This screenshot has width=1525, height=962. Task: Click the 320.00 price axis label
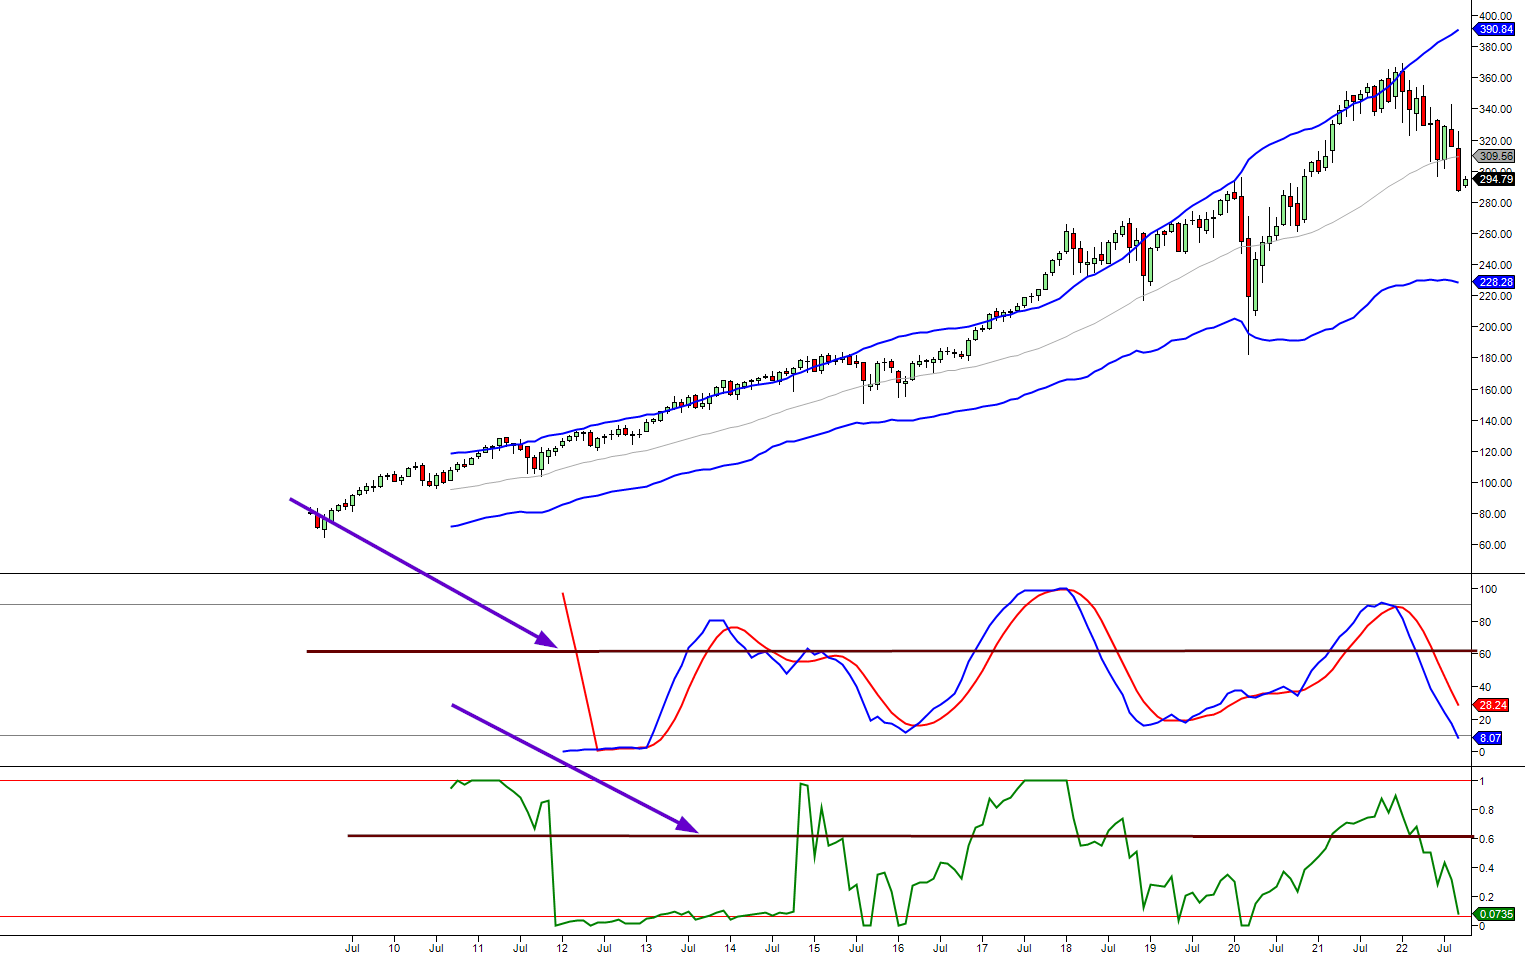pyautogui.click(x=1495, y=141)
